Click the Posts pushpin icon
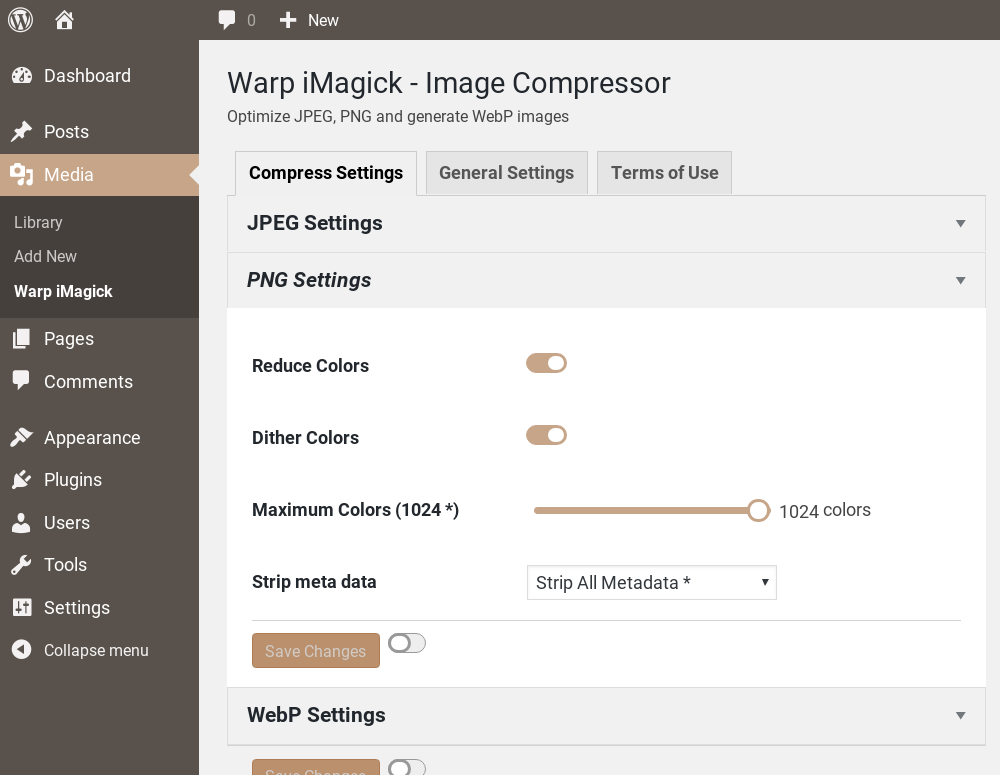Image resolution: width=1000 pixels, height=775 pixels. 21,132
